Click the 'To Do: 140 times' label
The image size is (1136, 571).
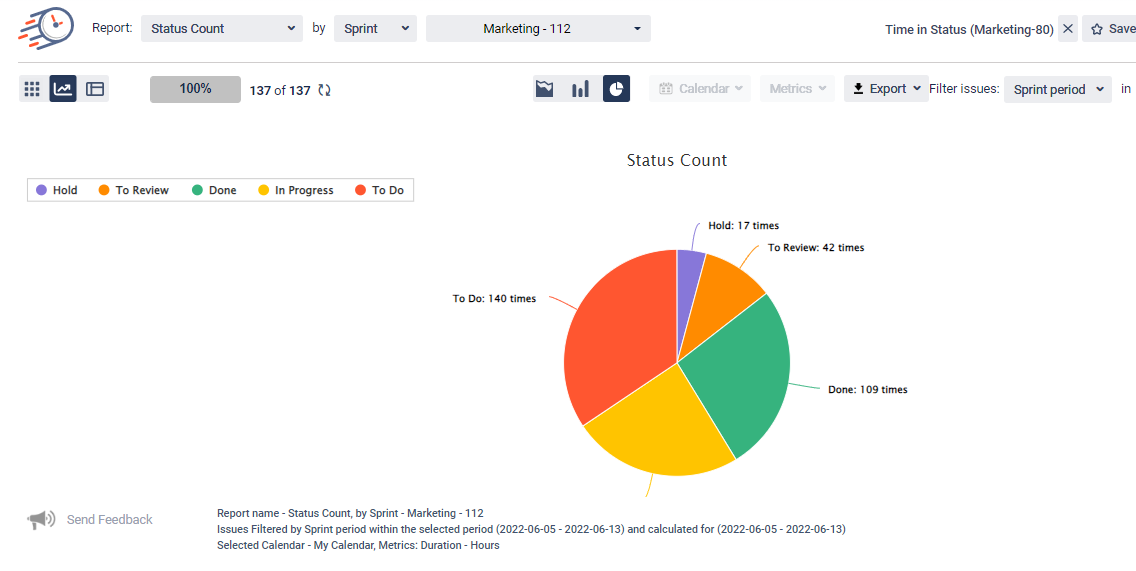(494, 299)
